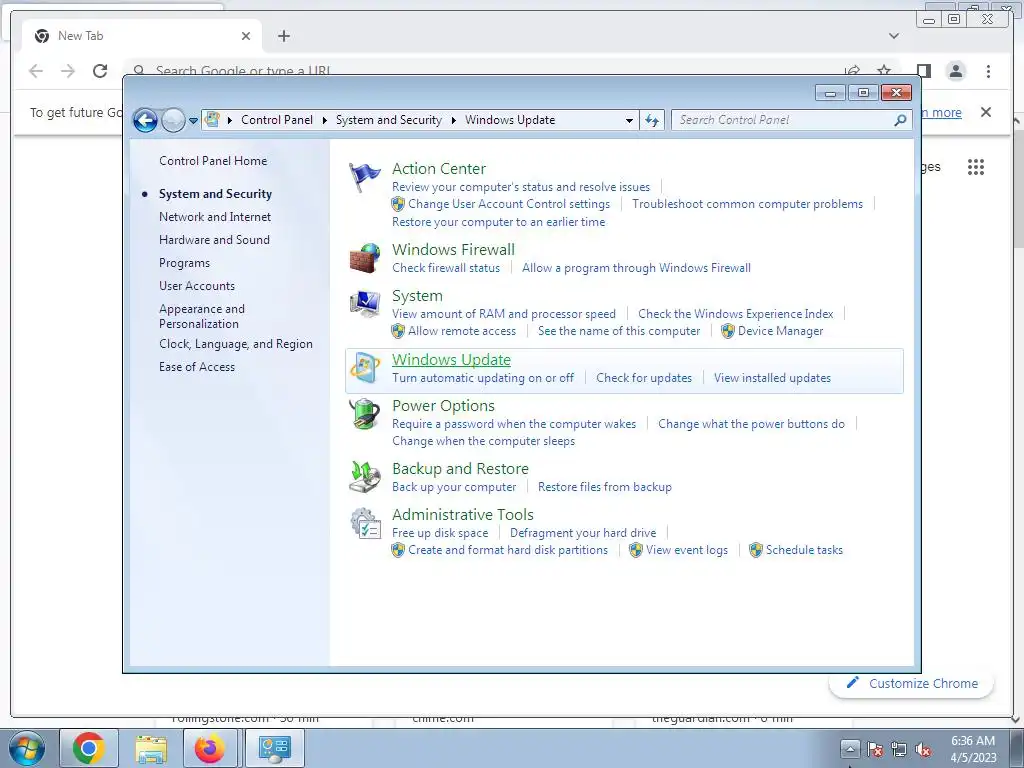Select Appearance and Personalization category
The image size is (1024, 768).
pos(202,316)
